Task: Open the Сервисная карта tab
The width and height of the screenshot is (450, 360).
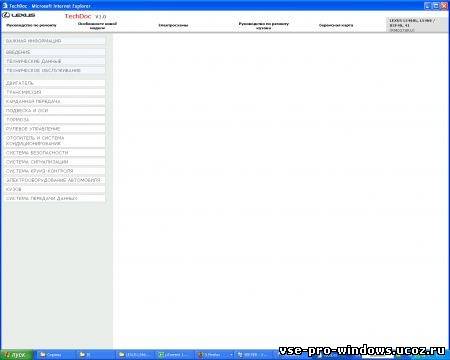Action: coord(336,25)
